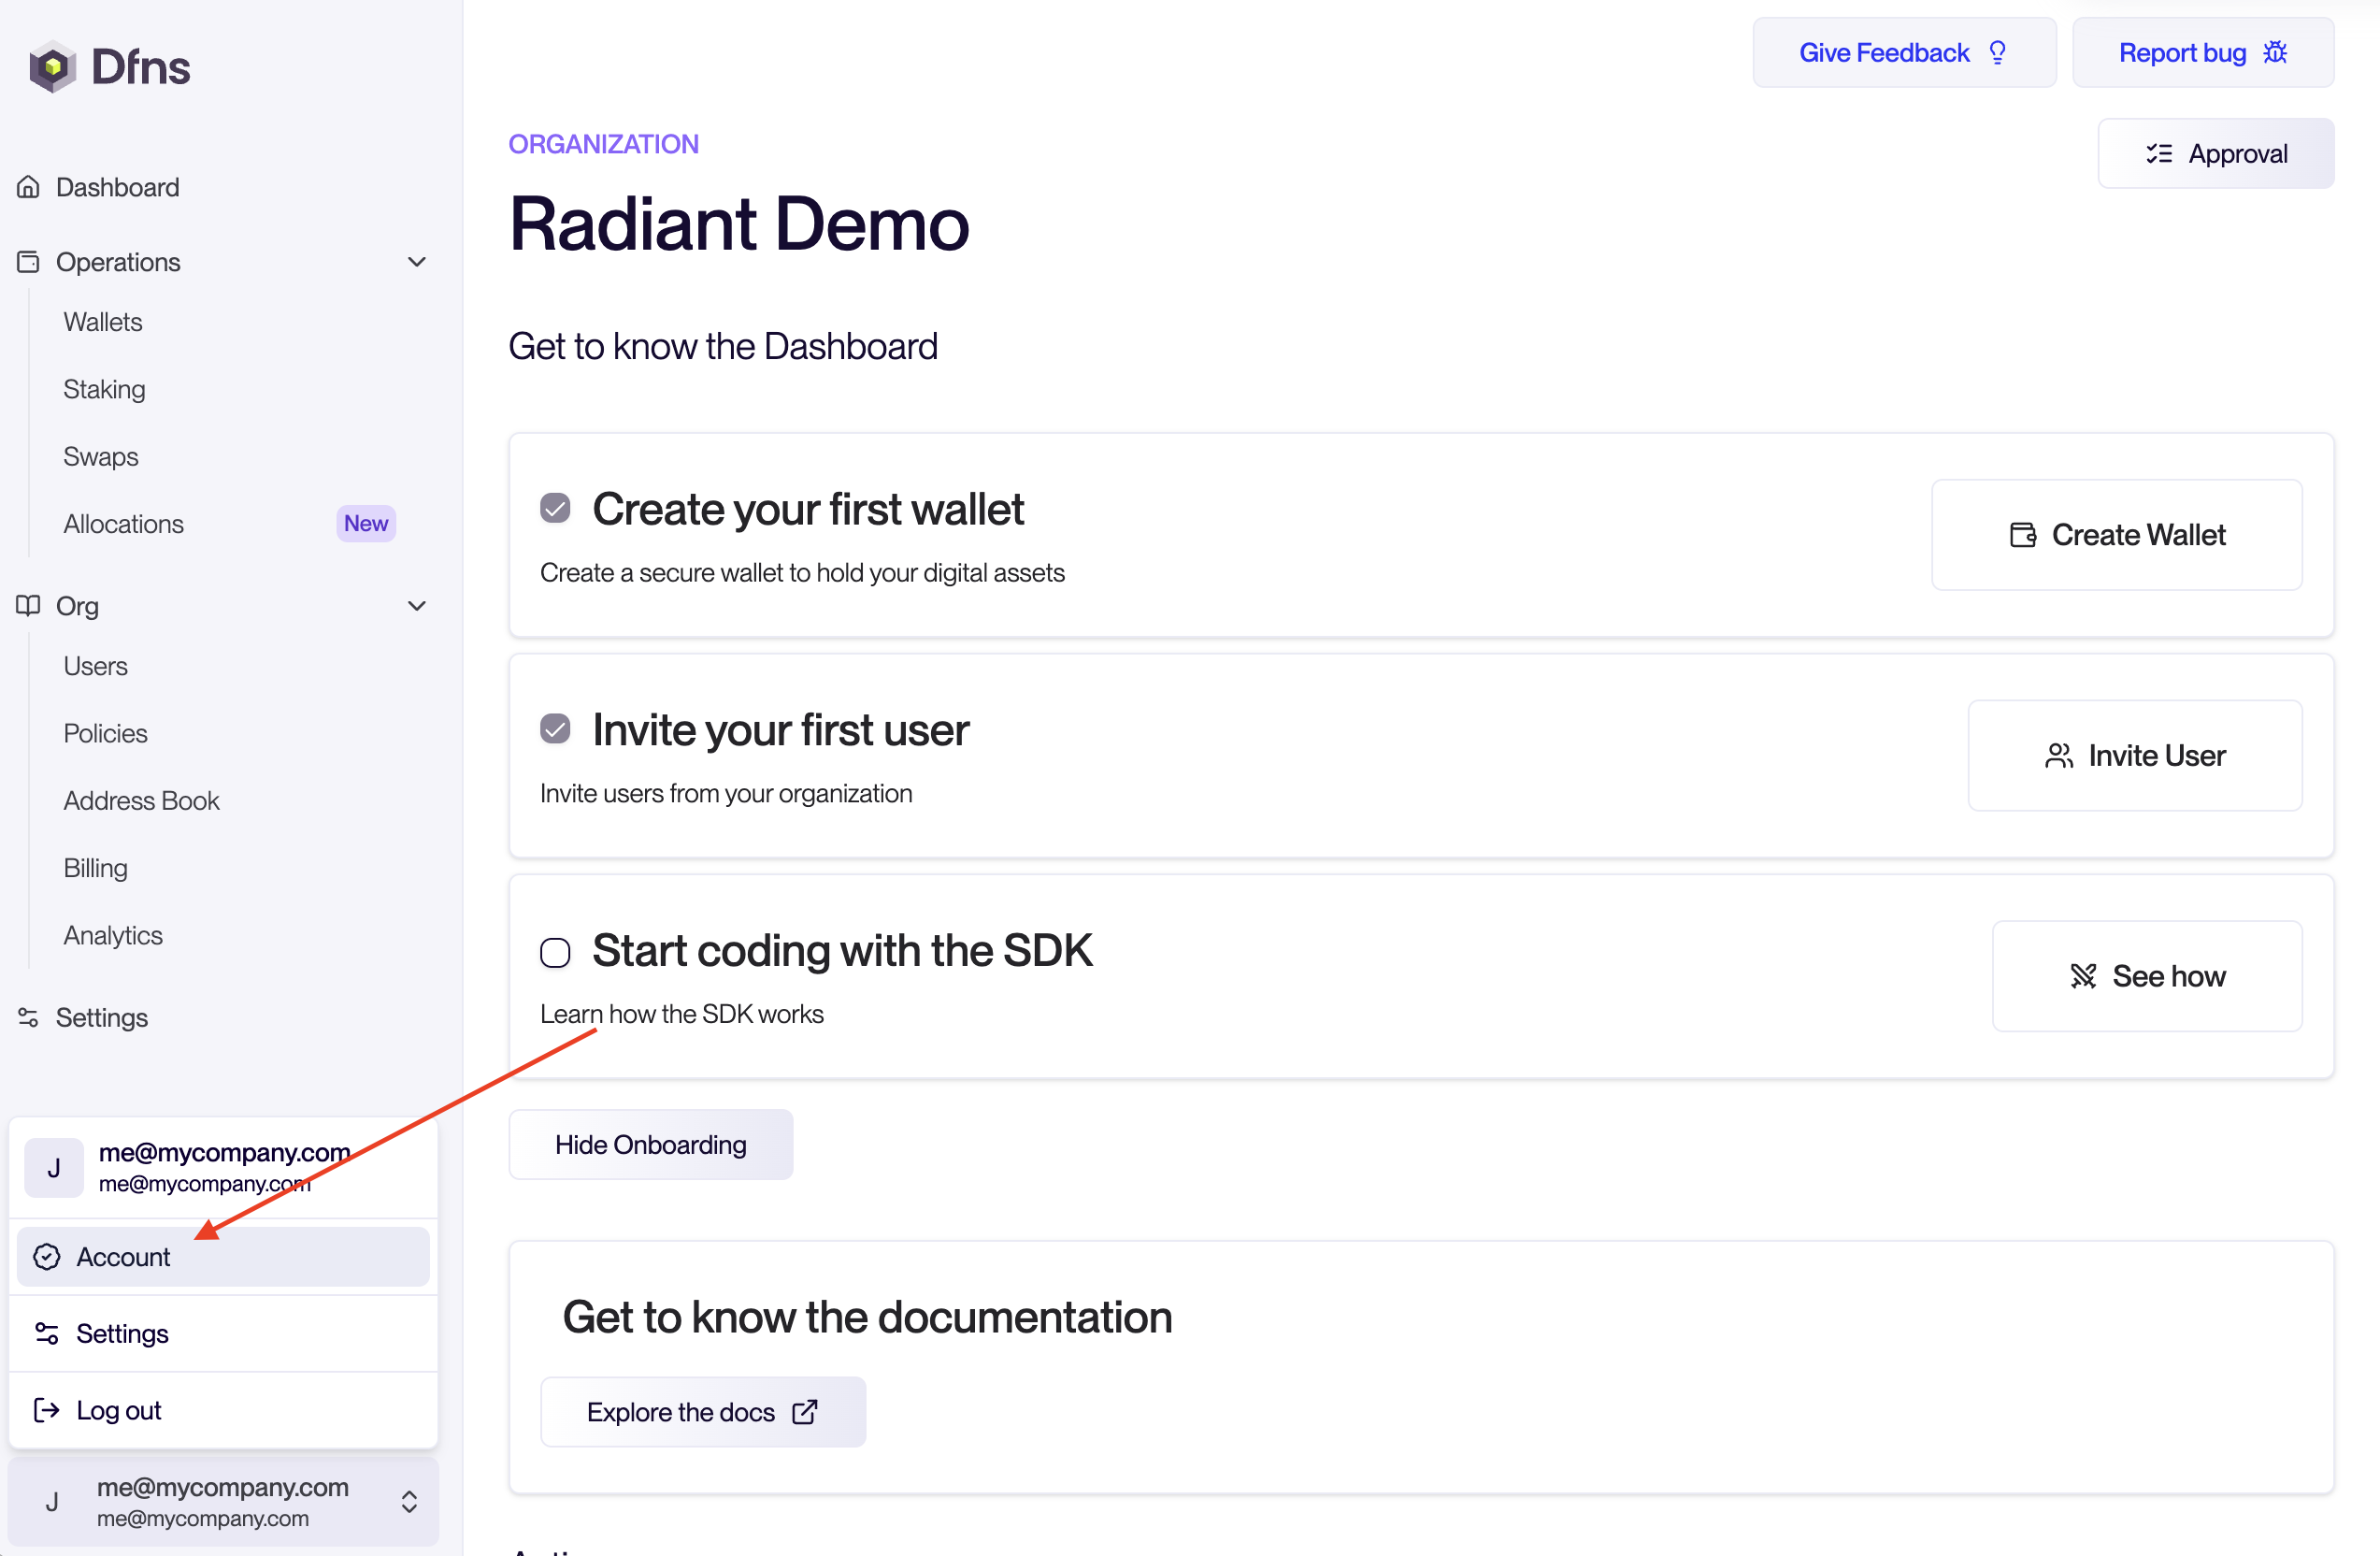Image resolution: width=2380 pixels, height=1556 pixels.
Task: Toggle the account switcher up-down arrows
Action: (x=409, y=1501)
